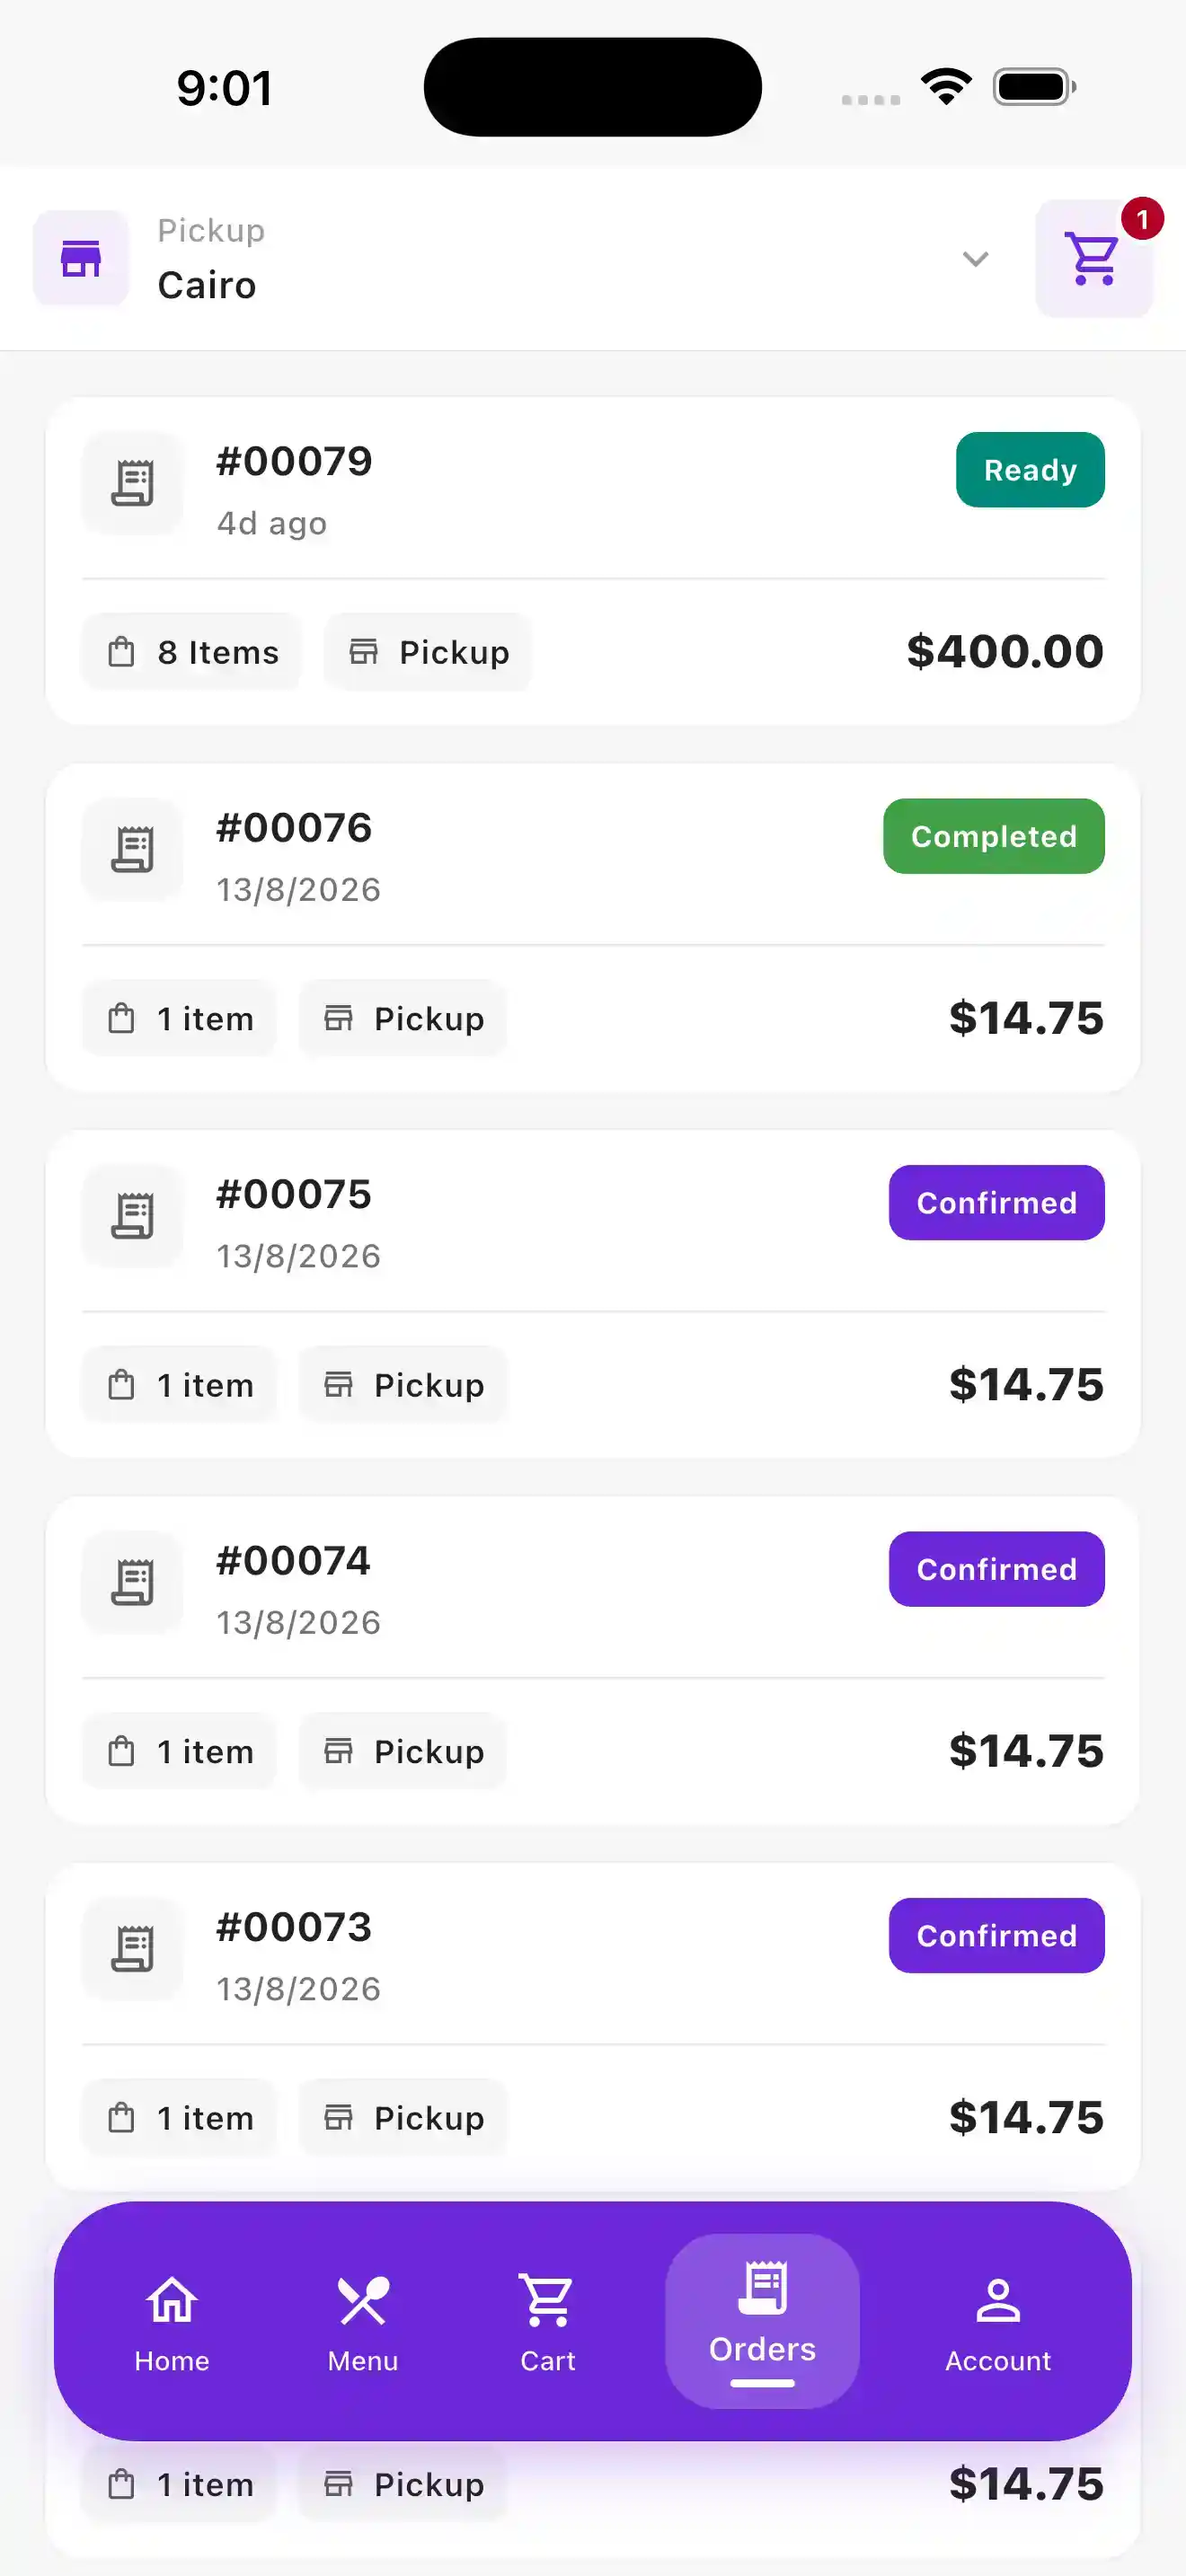This screenshot has height=2576, width=1186.
Task: Tap the Wi-Fi status icon
Action: click(946, 87)
